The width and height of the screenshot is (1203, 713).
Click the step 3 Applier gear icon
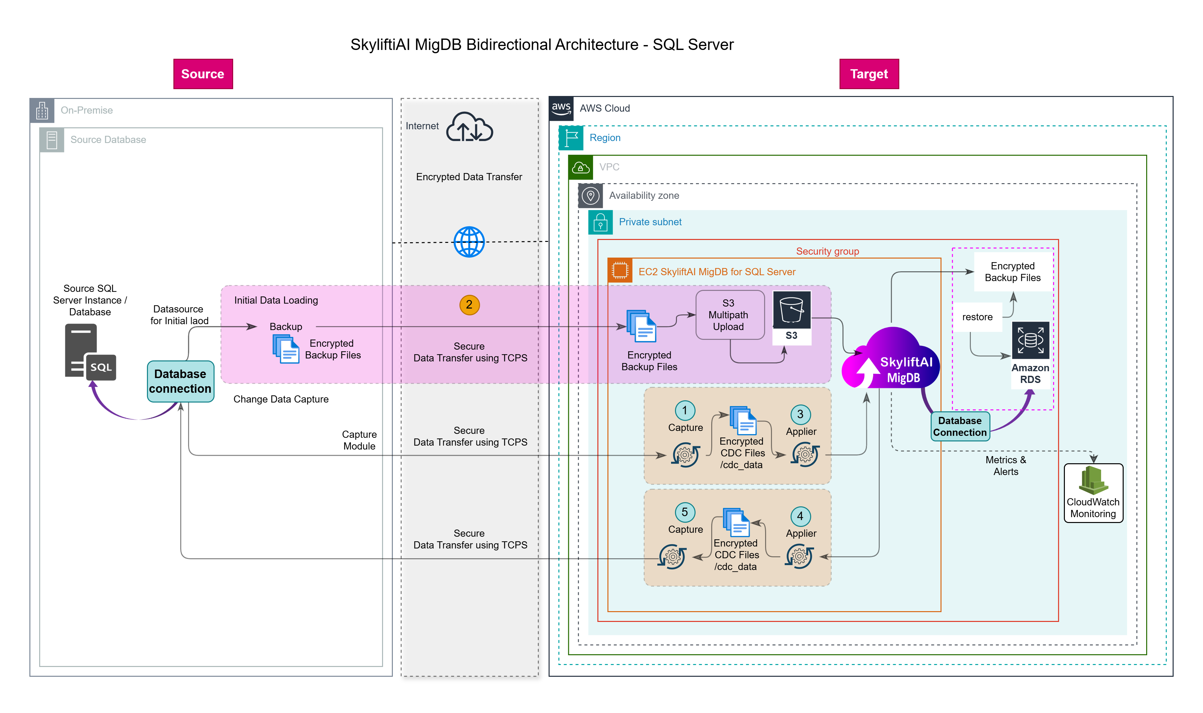tap(805, 455)
